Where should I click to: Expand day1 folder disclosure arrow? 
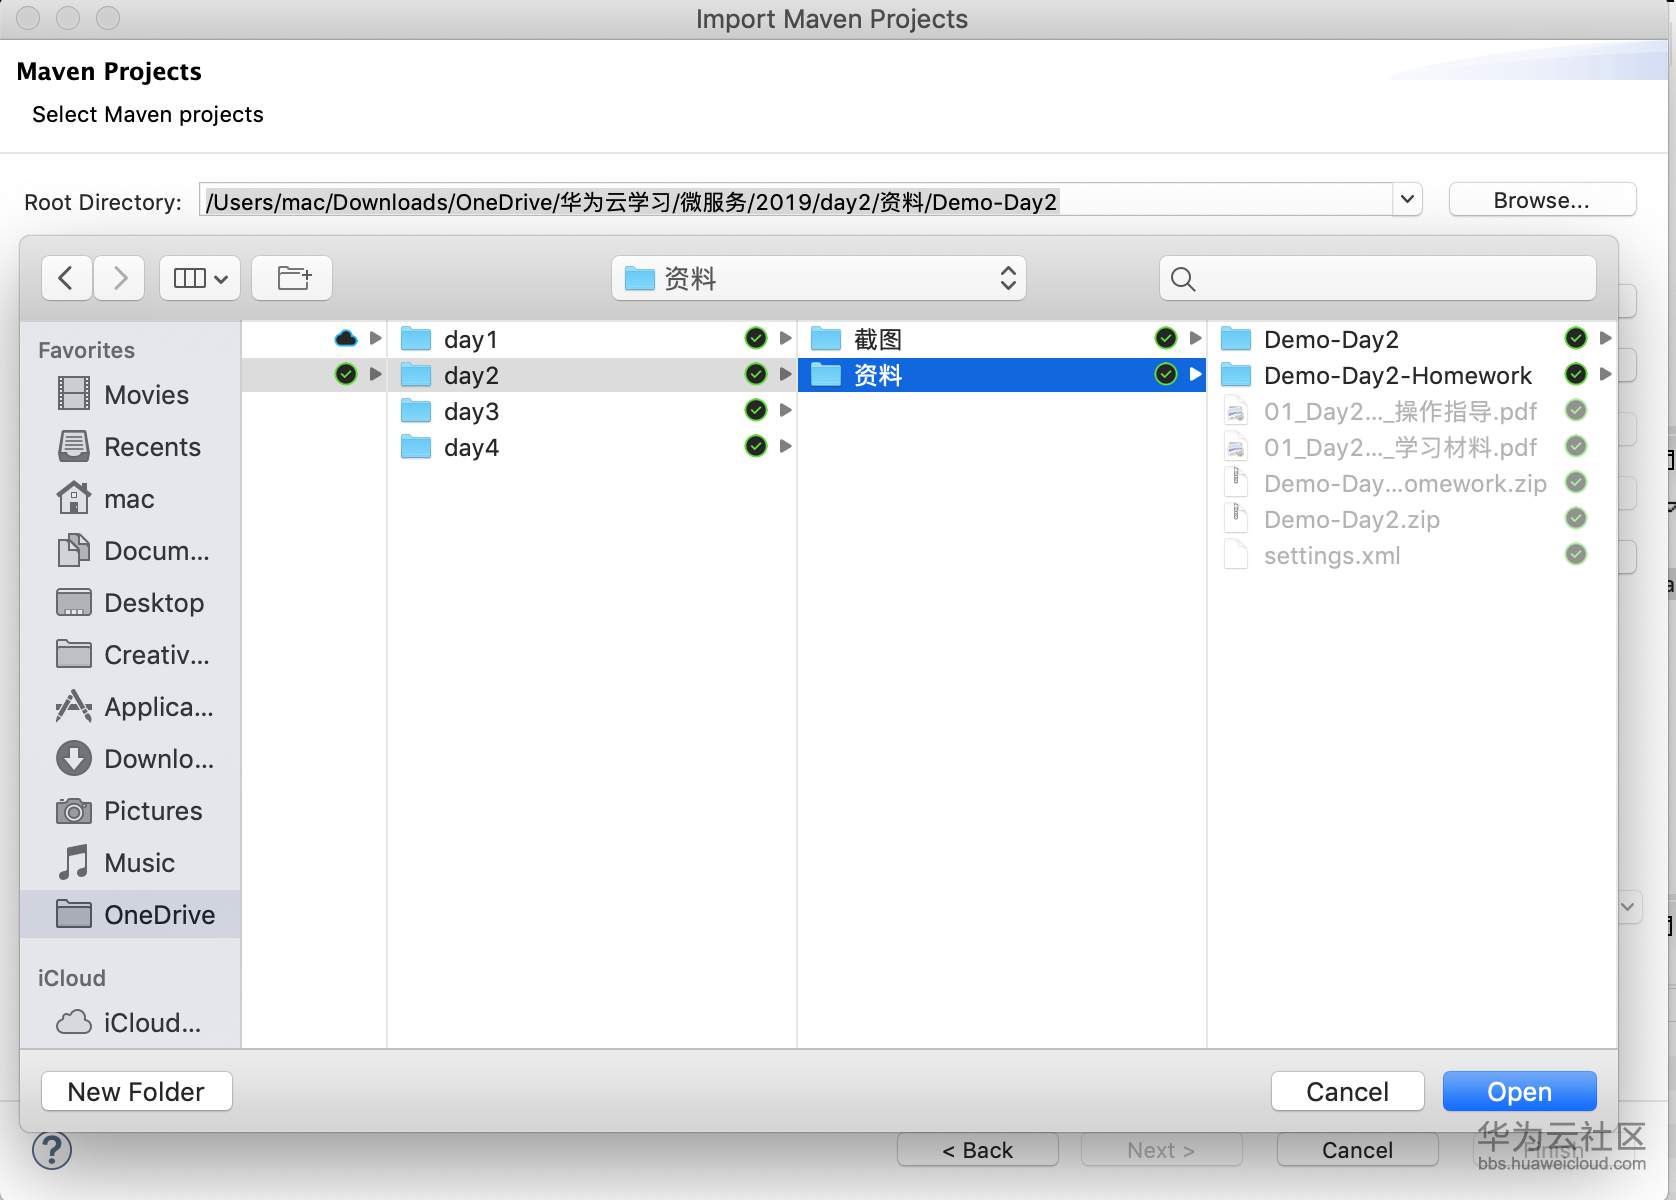click(786, 338)
